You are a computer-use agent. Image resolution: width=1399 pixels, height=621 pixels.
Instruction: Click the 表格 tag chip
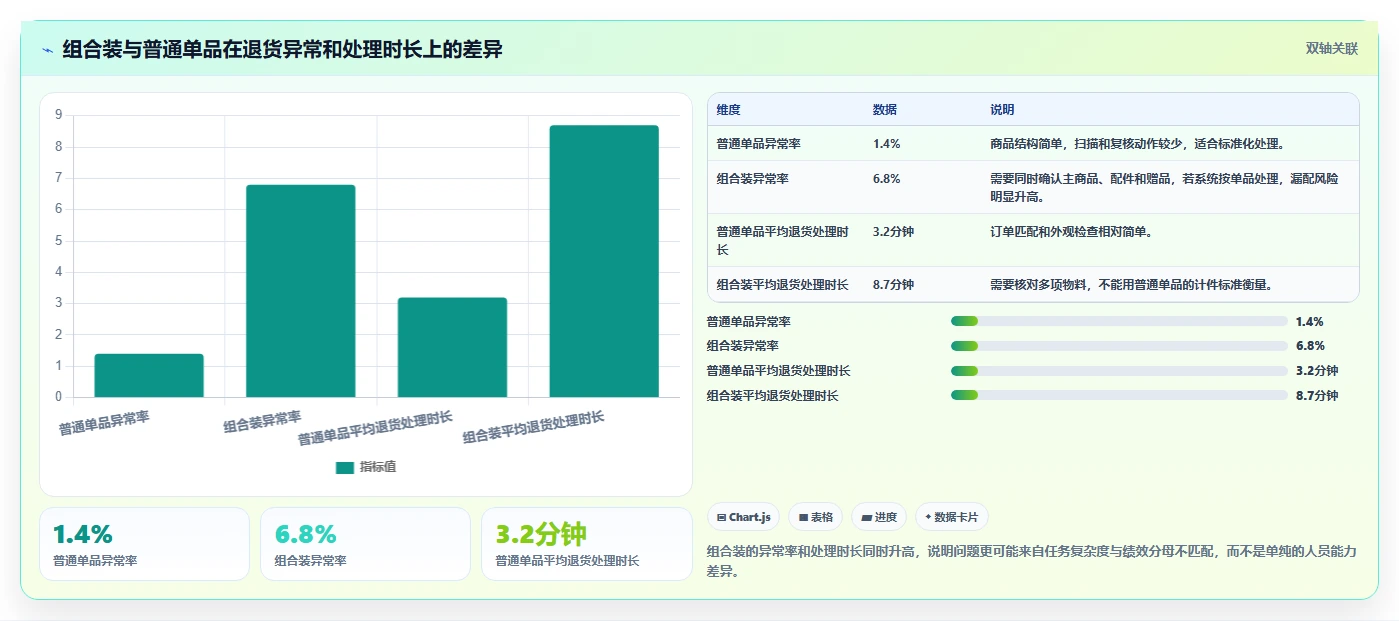tap(815, 517)
